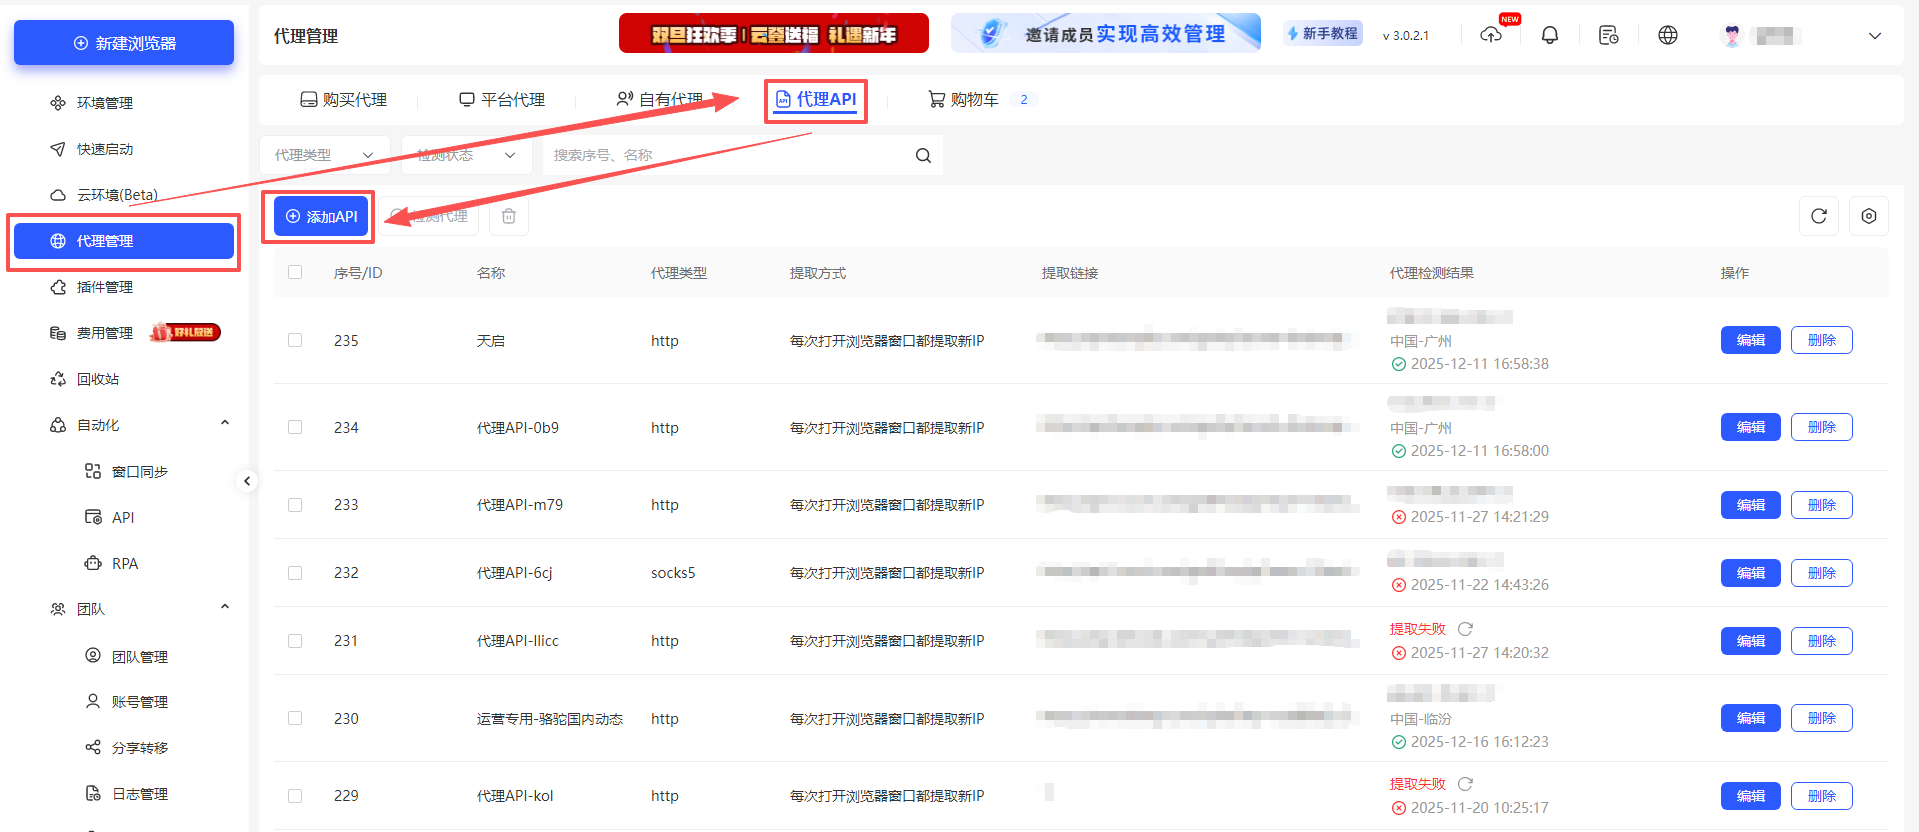
Task: Open 云环境(Beta) in the sidebar
Action: (x=117, y=195)
